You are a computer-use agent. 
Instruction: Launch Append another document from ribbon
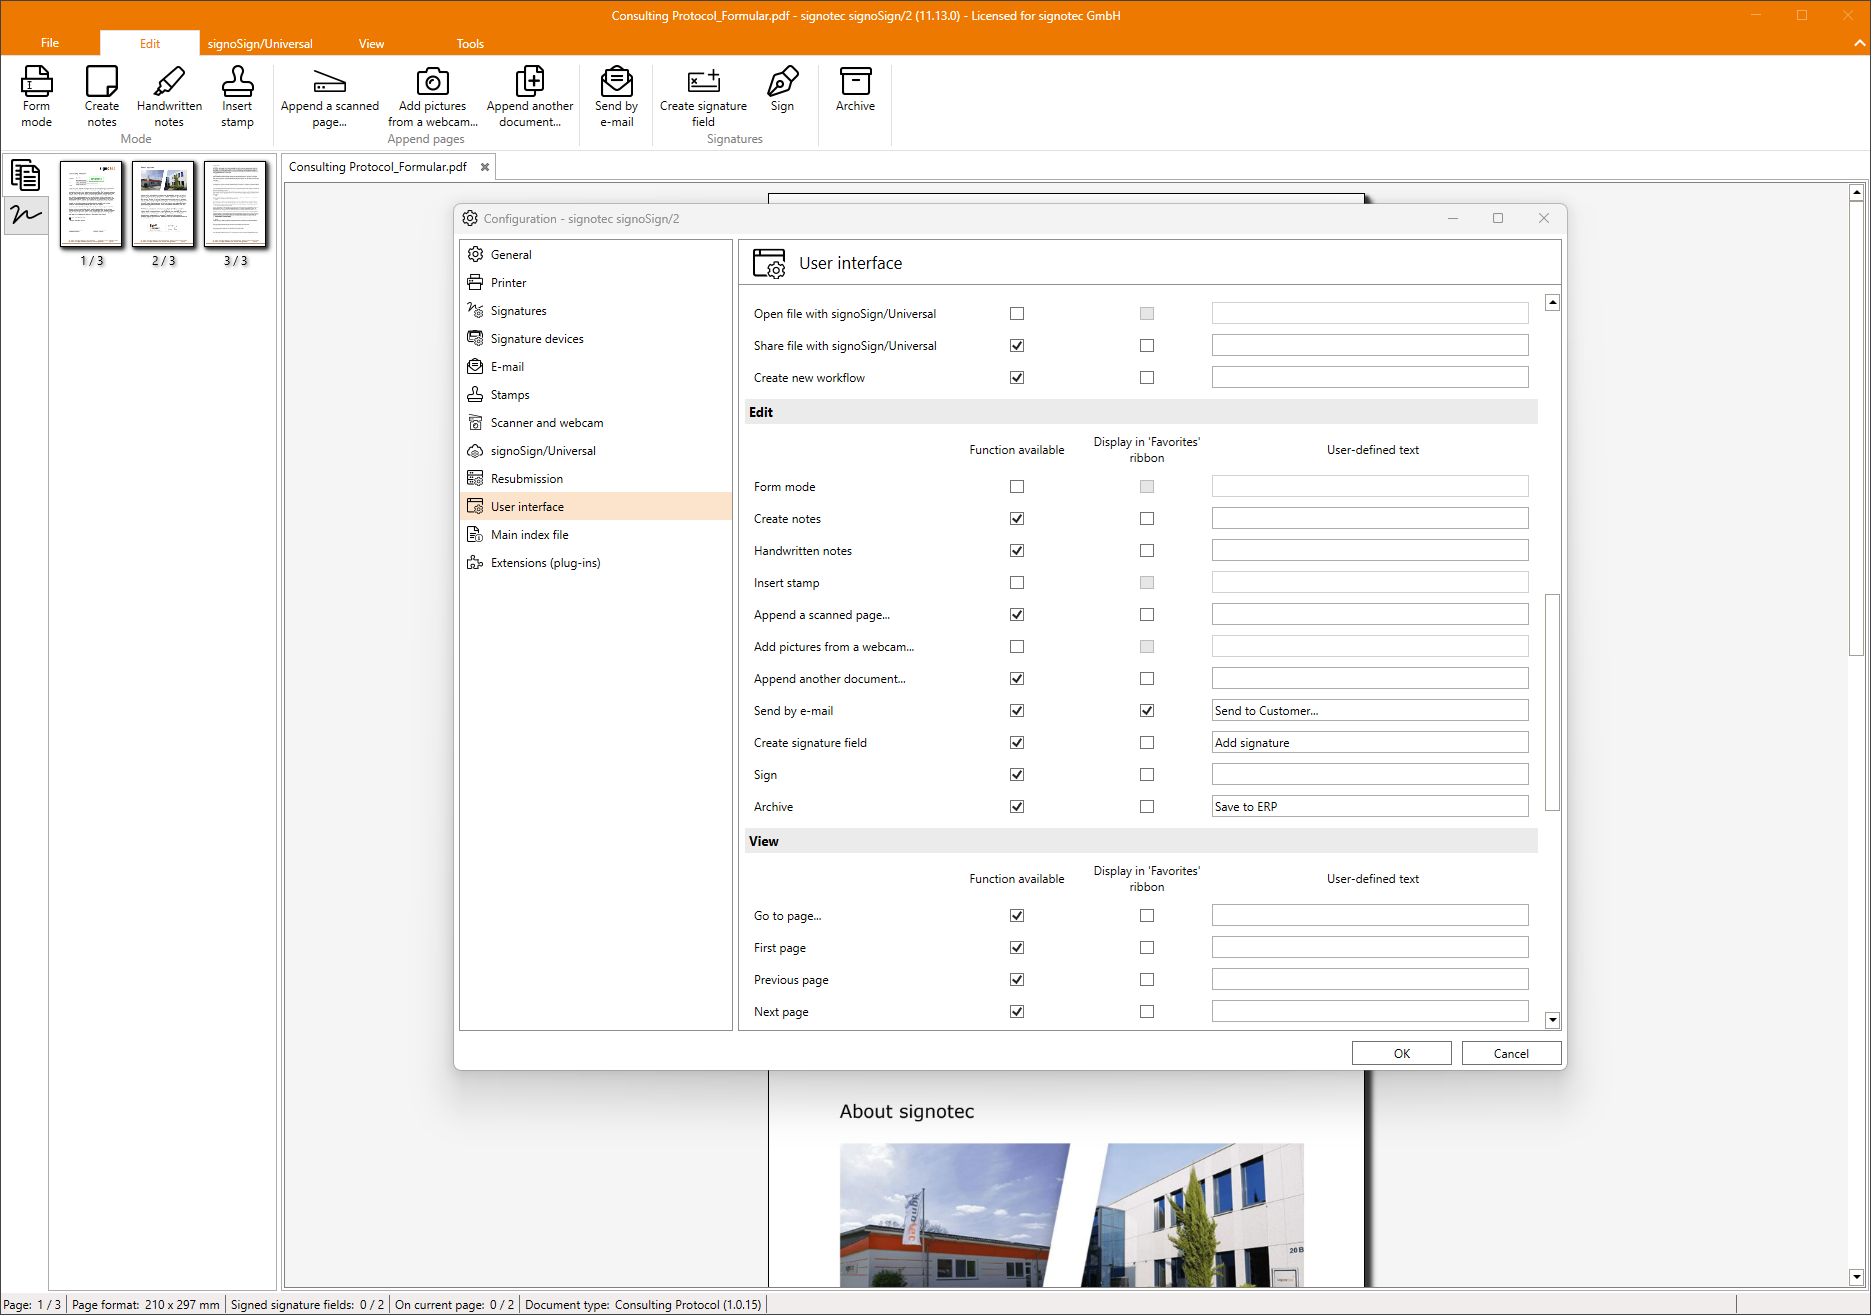point(530,97)
